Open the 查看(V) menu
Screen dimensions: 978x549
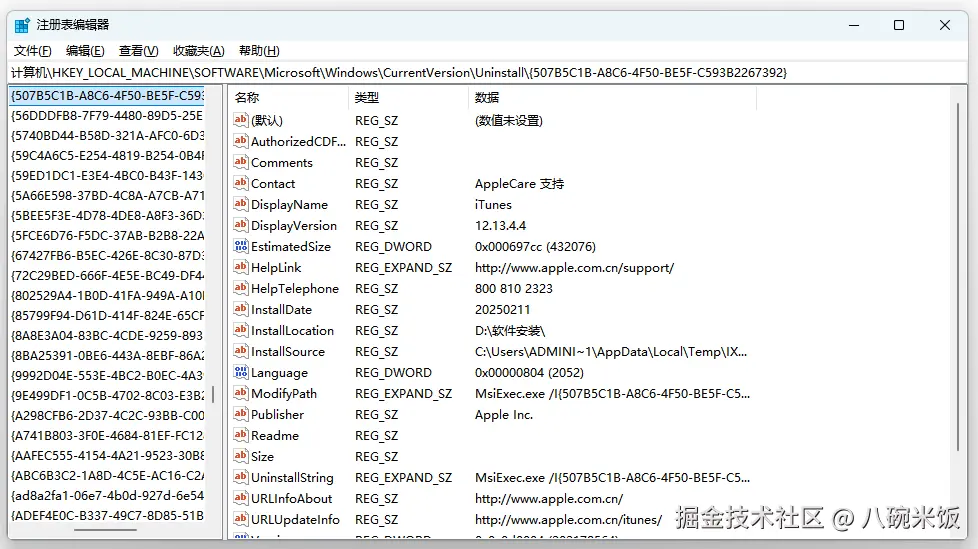click(138, 51)
